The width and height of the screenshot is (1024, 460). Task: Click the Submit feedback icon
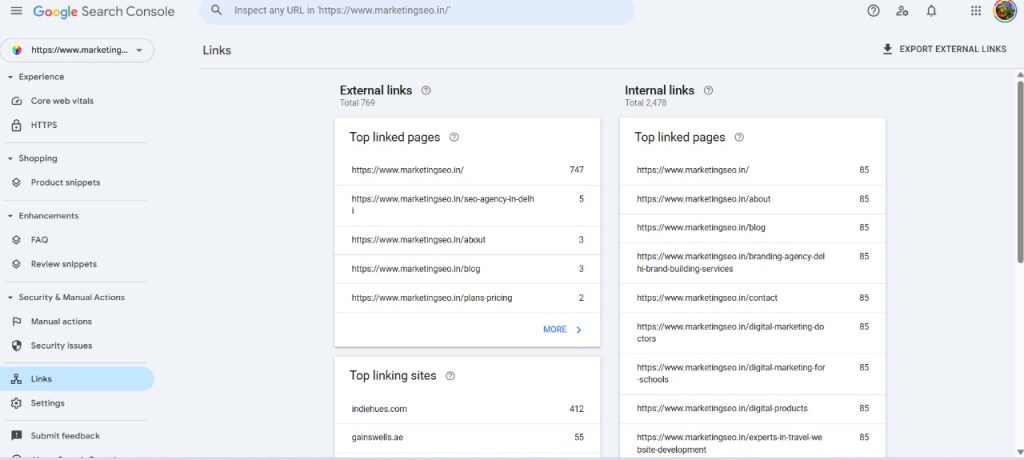(17, 436)
